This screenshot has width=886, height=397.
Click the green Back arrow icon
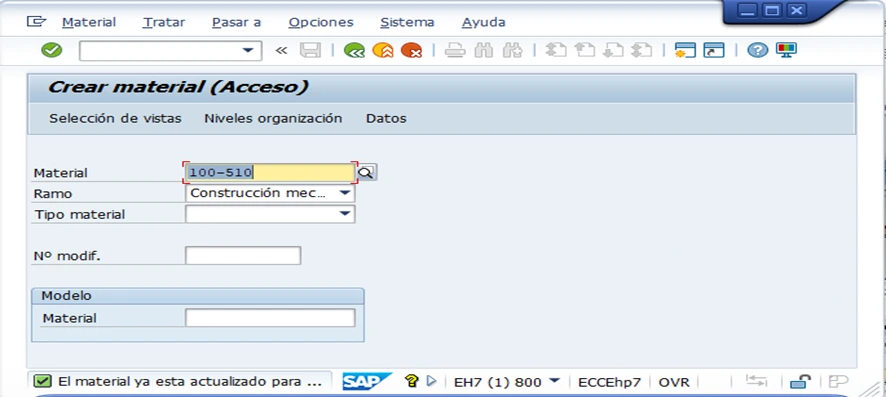(354, 51)
